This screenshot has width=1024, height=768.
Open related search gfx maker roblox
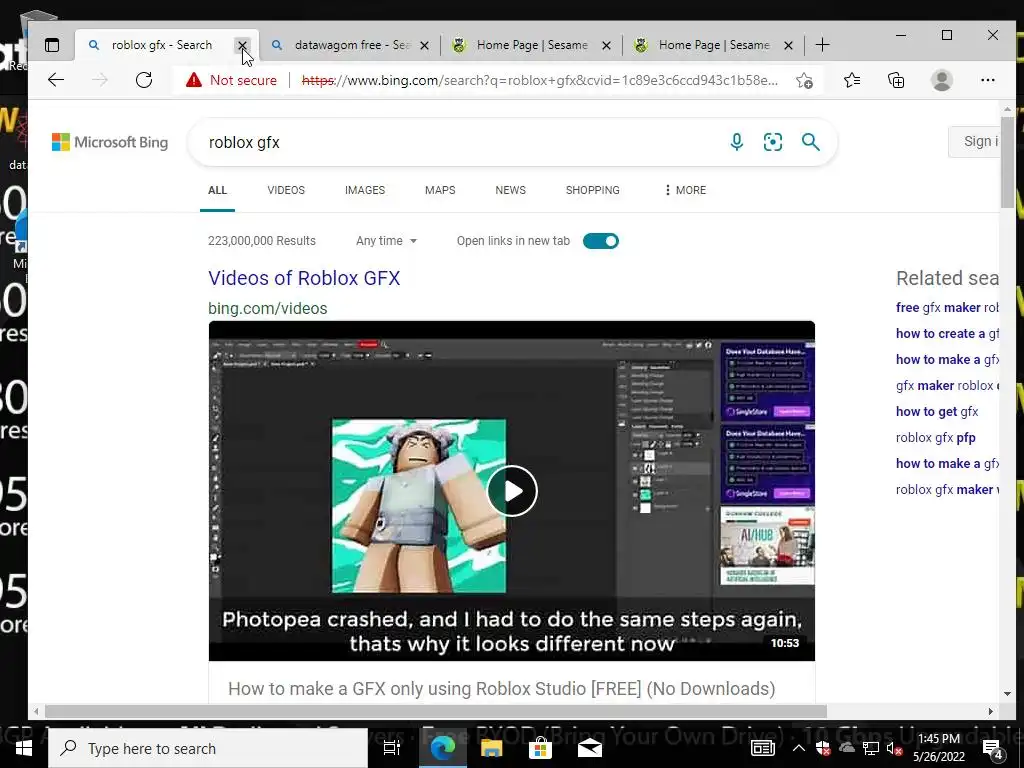947,386
